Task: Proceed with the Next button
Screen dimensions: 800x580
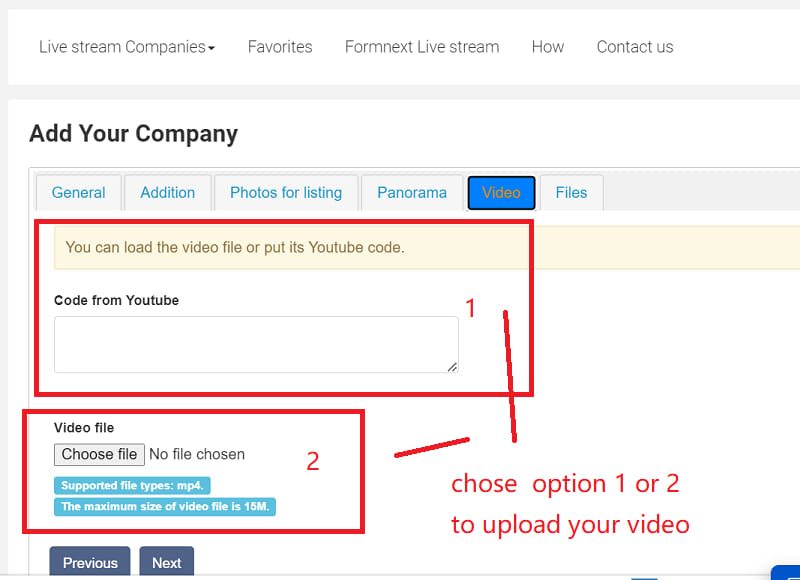Action: tap(167, 562)
